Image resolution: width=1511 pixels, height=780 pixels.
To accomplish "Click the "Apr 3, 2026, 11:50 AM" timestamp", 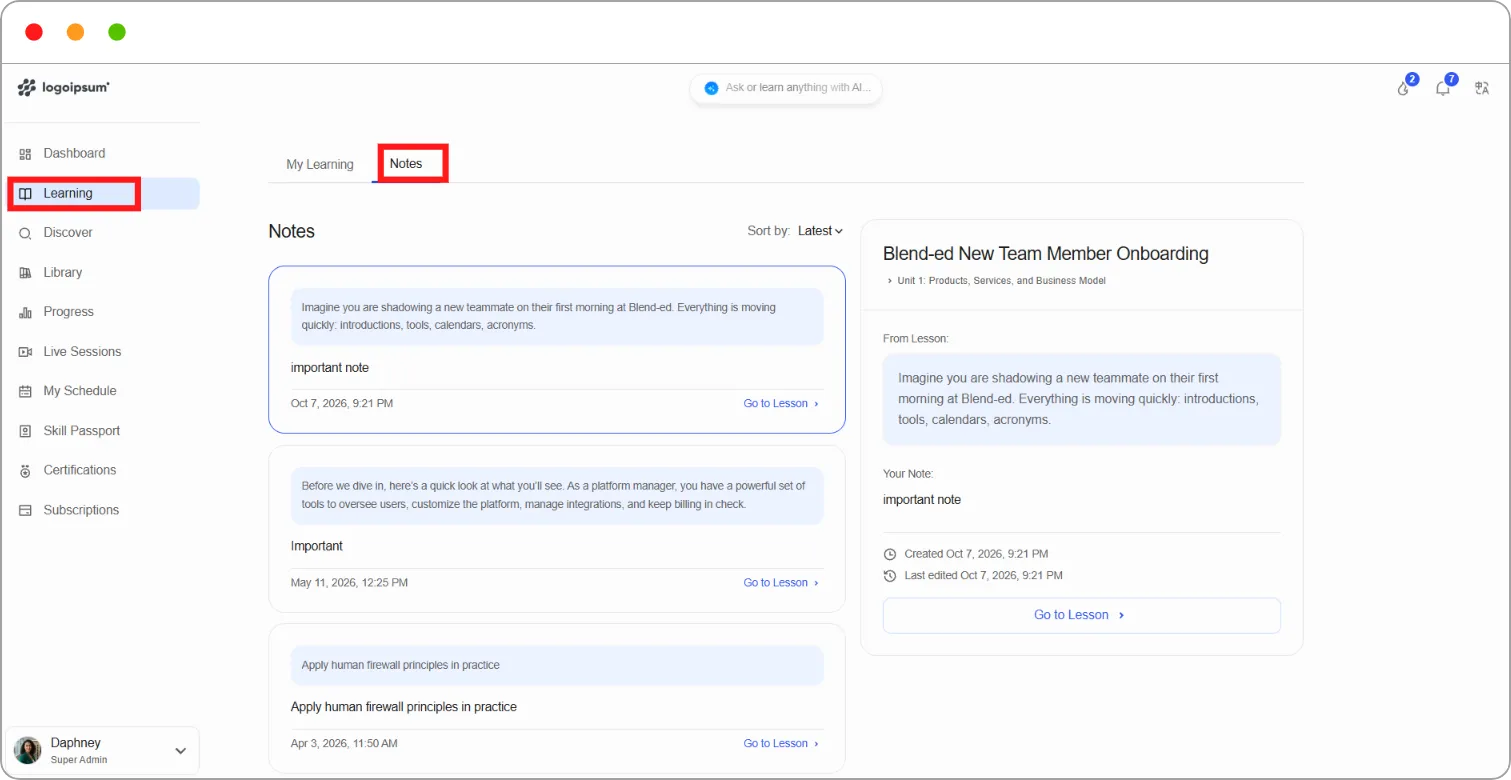I will pyautogui.click(x=344, y=744).
